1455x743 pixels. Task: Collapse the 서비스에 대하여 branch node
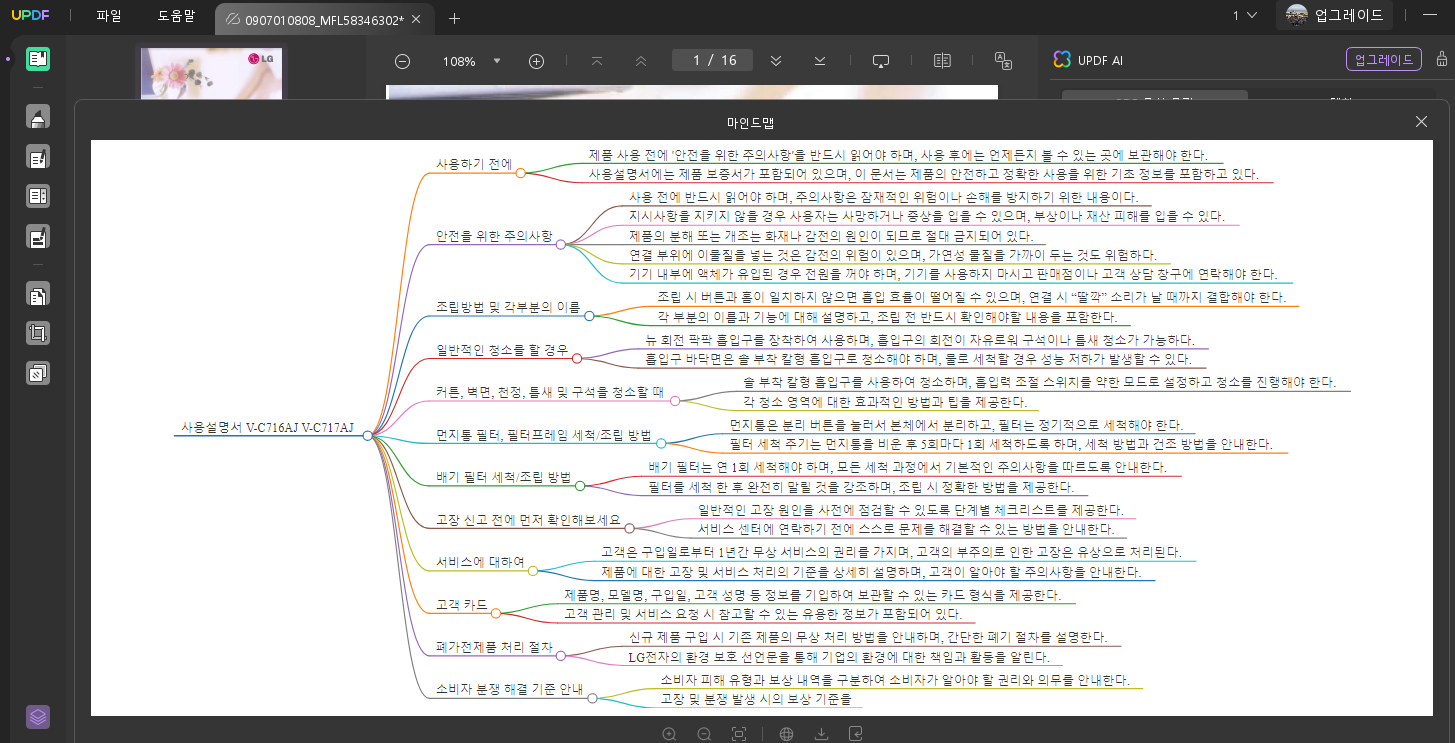[533, 571]
